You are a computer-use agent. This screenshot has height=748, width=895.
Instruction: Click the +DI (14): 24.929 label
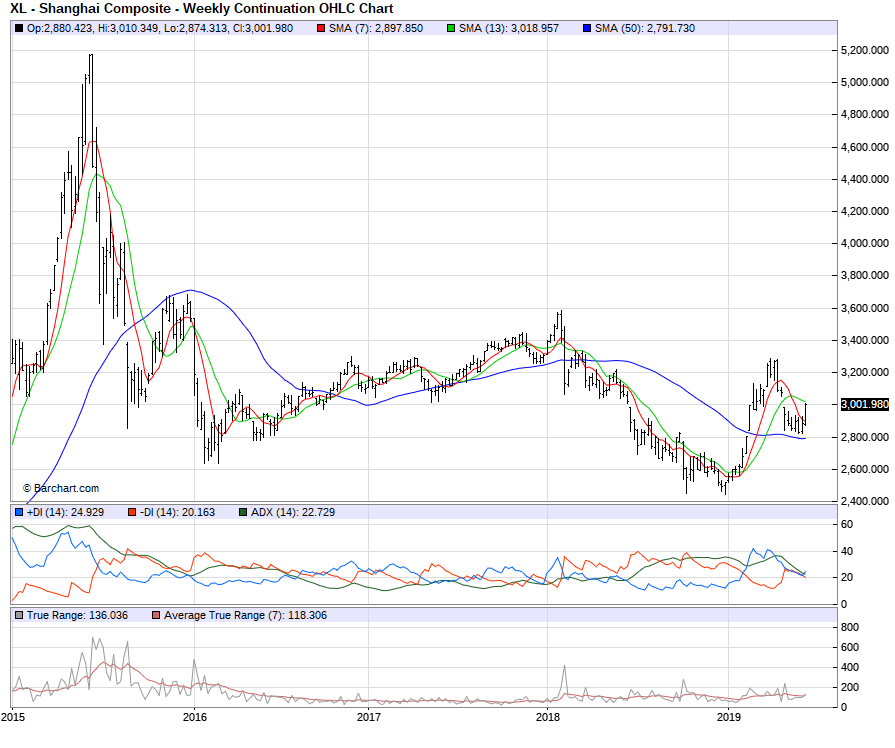66,512
